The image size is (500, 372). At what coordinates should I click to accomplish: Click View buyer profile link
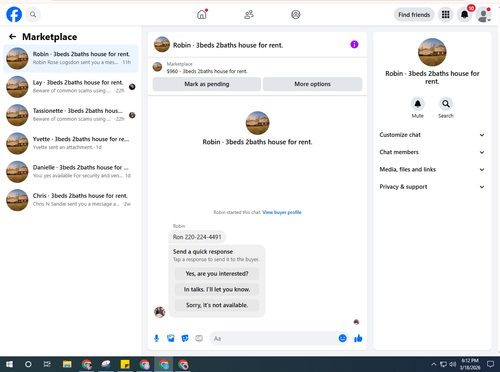click(x=282, y=212)
